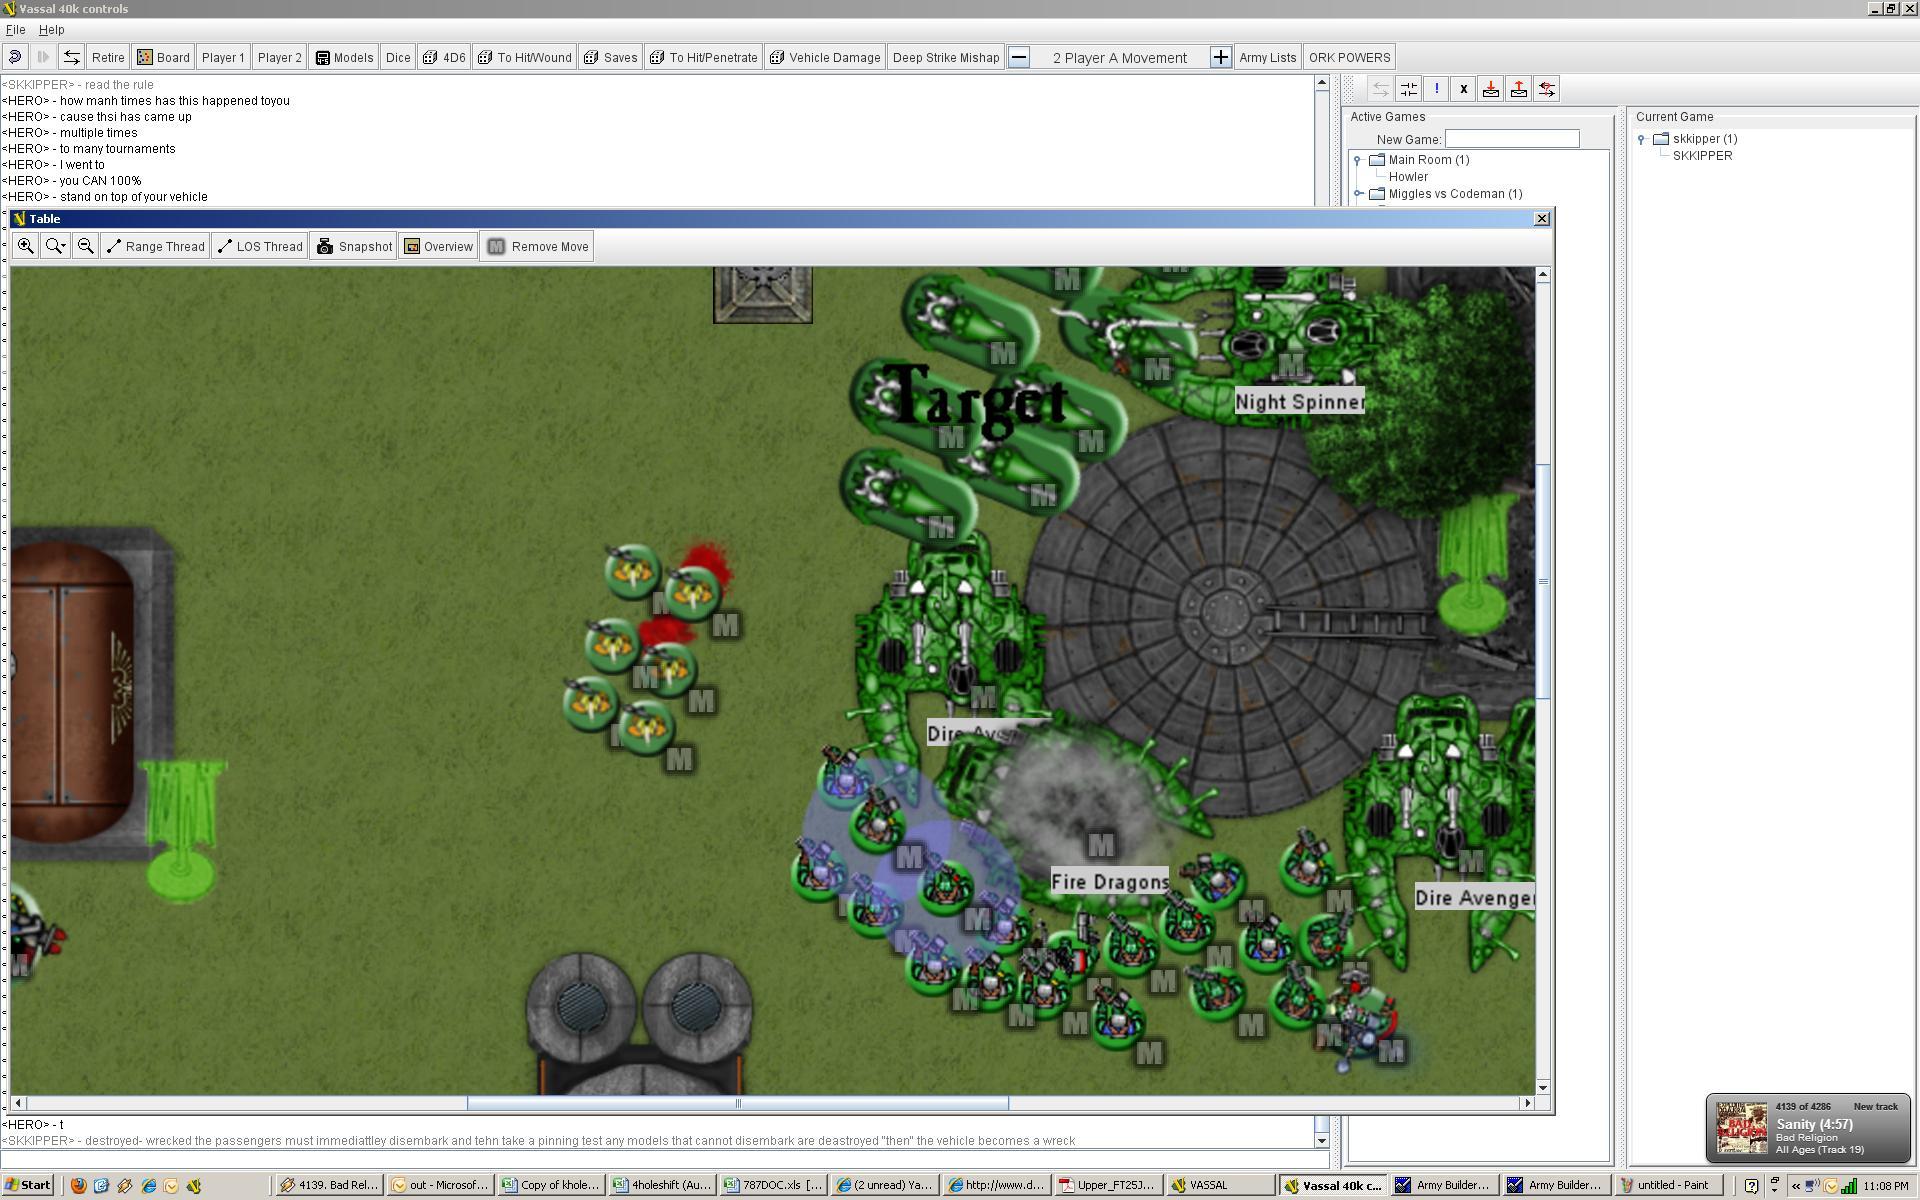Click the red down-arrow inbox icon
Viewport: 1920px width, 1200px height.
coord(1491,89)
